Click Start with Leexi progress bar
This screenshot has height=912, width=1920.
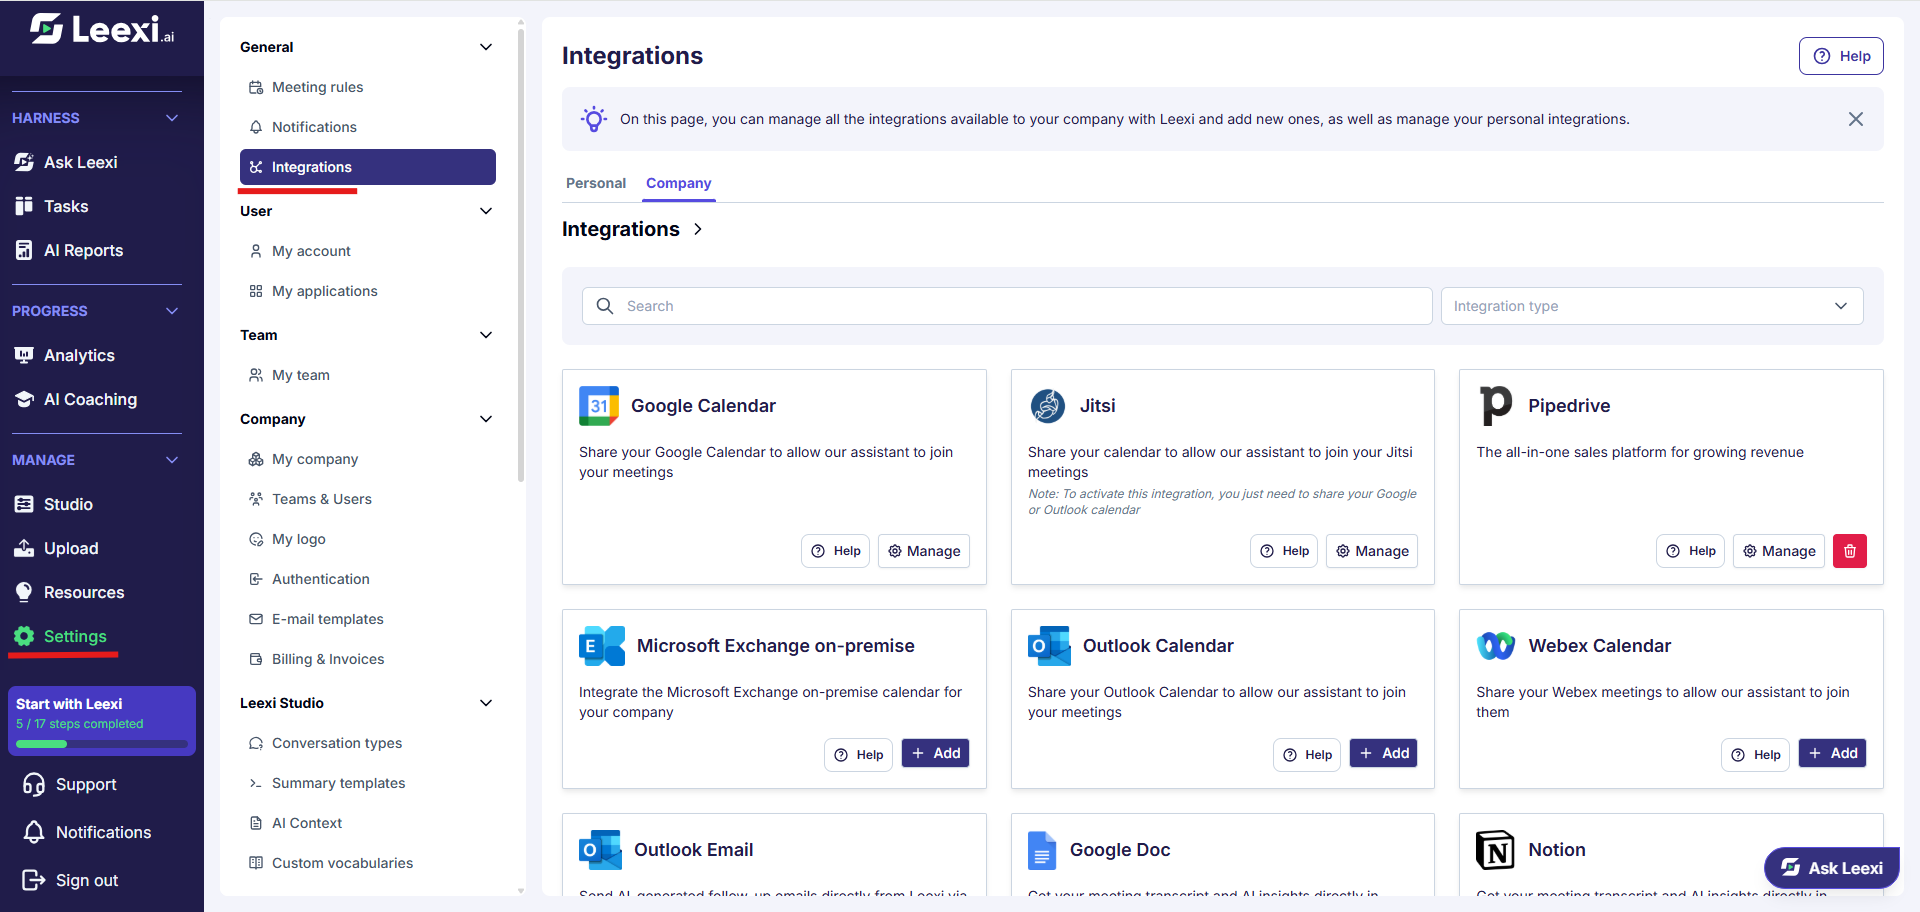pos(102,744)
